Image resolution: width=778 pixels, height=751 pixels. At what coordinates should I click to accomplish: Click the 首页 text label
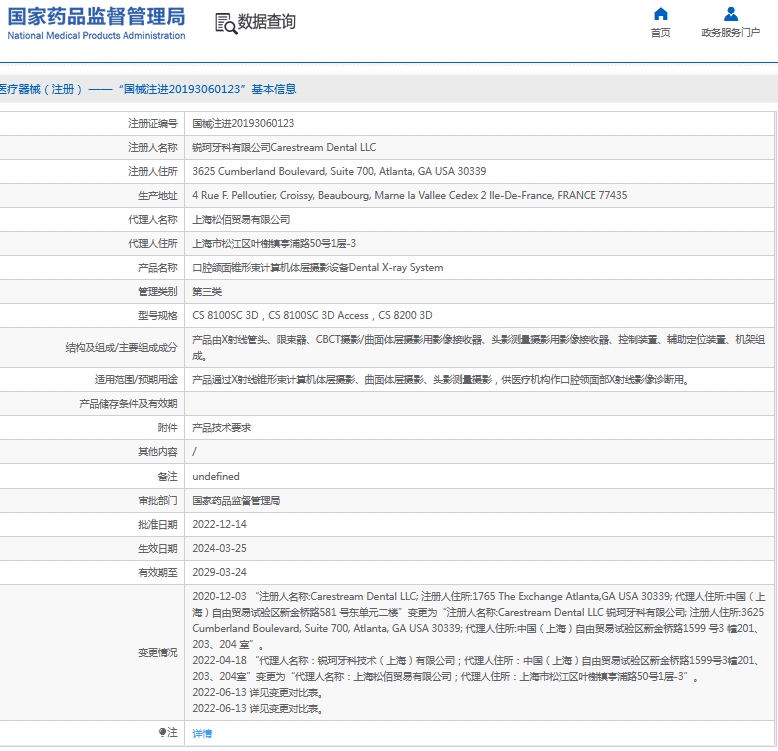[660, 33]
